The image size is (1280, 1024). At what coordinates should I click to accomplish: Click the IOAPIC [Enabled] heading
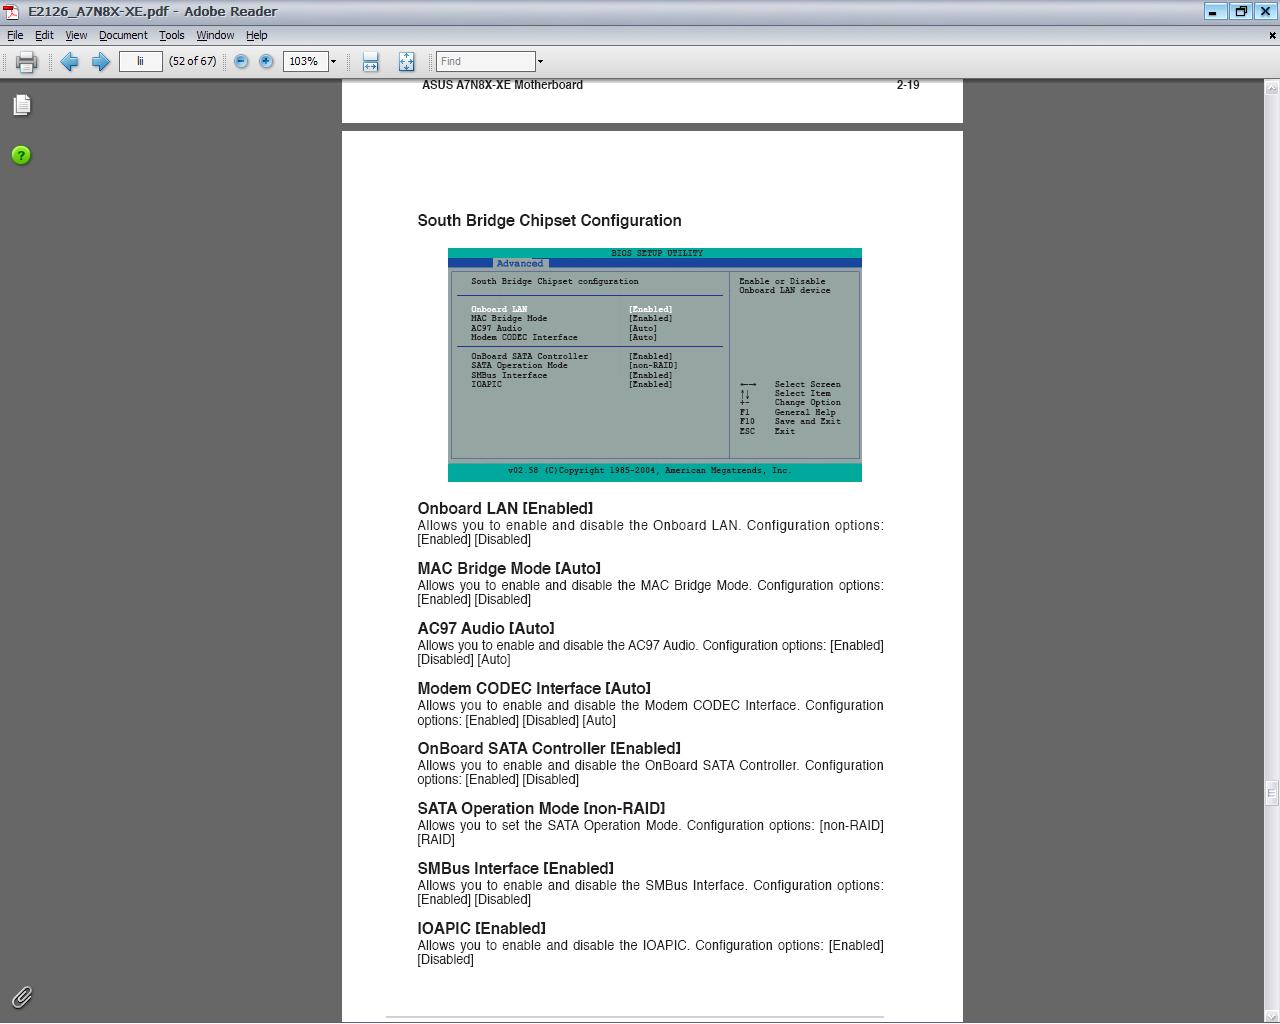point(482,928)
